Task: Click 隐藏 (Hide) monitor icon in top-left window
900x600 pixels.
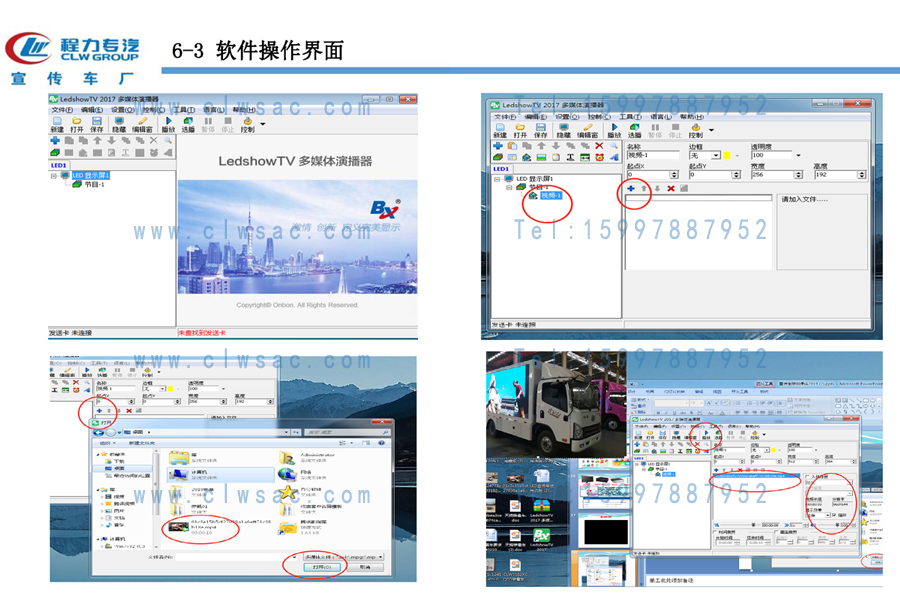Action: [x=119, y=123]
